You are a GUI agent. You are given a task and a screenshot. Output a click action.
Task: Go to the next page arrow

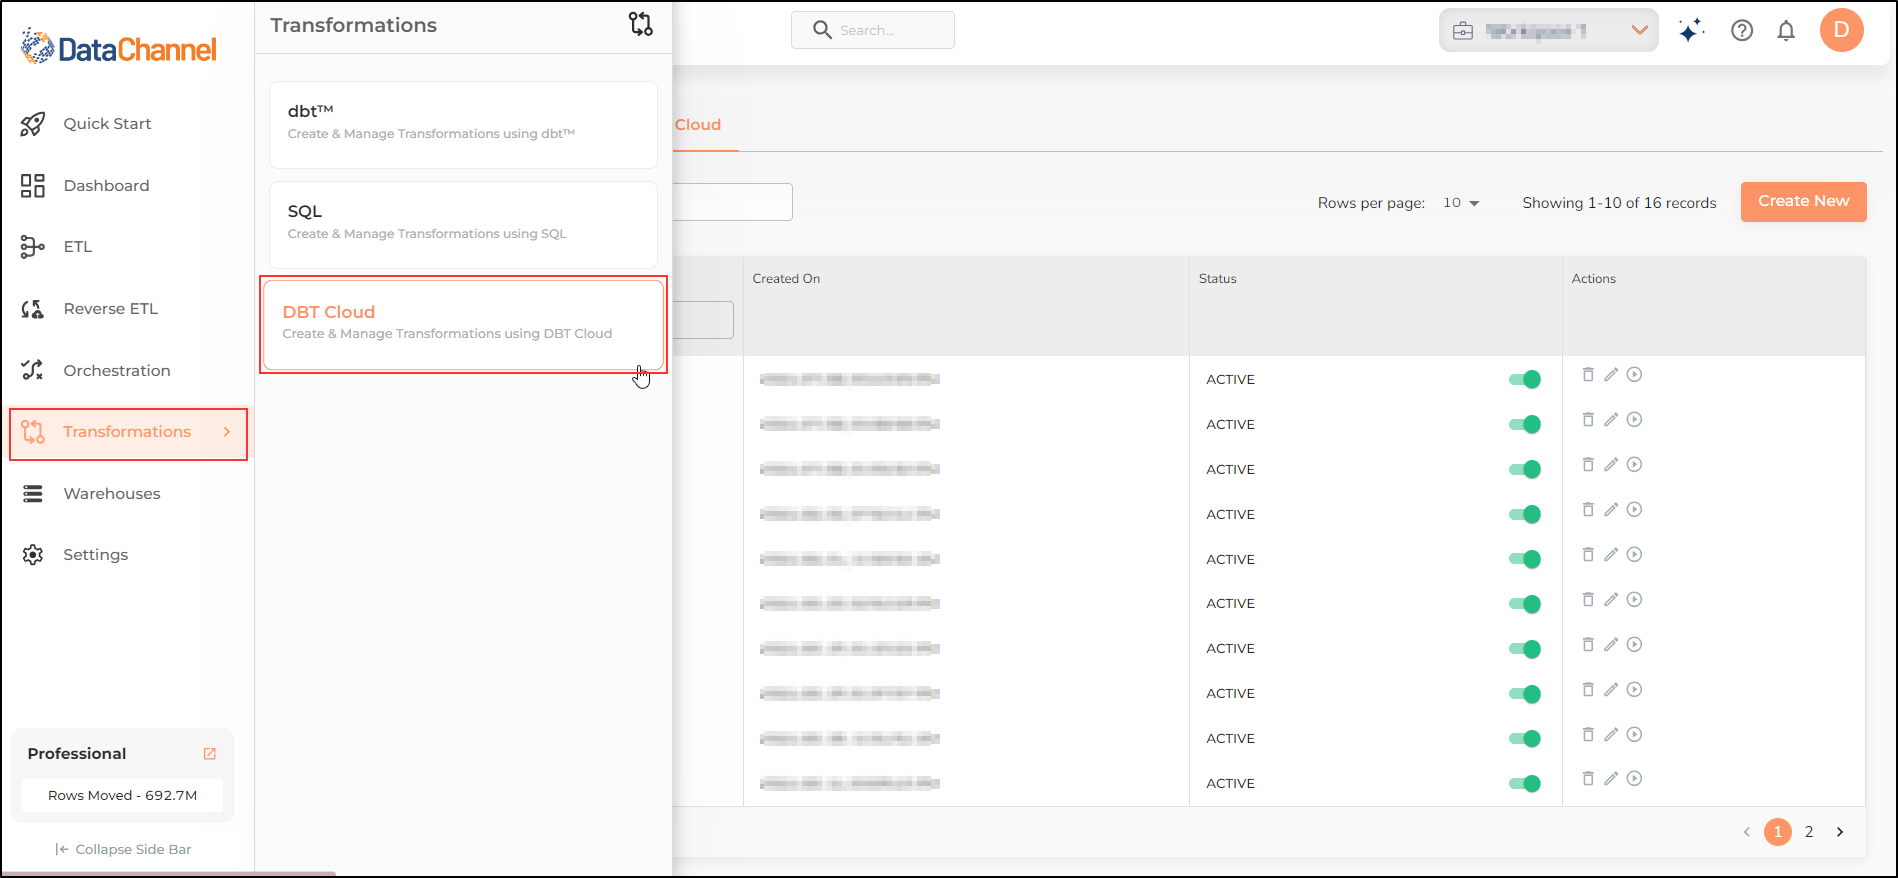pos(1840,832)
